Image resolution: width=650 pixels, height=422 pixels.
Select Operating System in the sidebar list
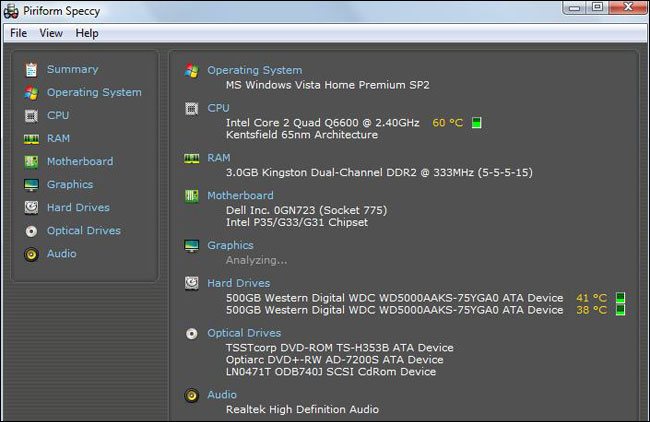pos(94,93)
